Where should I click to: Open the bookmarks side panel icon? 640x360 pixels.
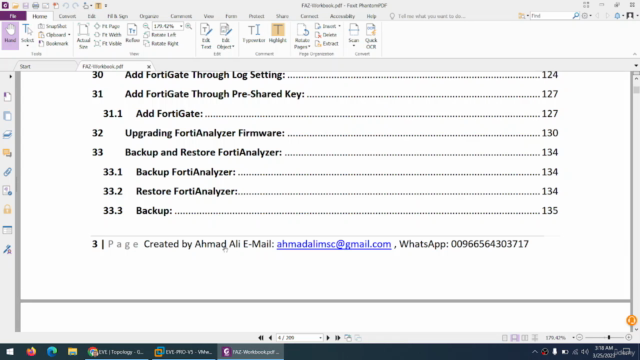(7, 96)
